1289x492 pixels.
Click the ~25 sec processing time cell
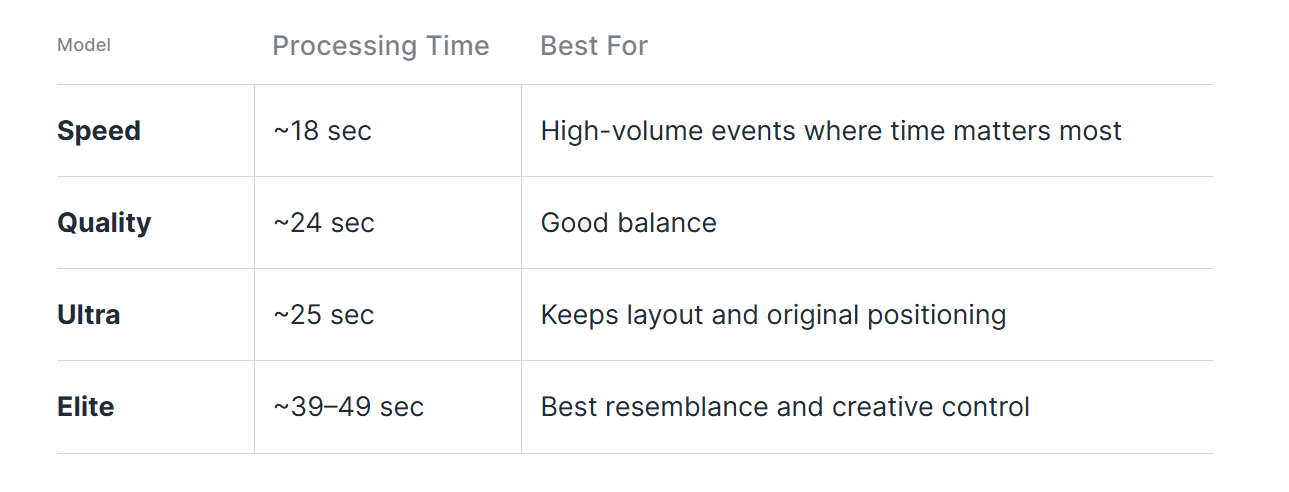click(x=324, y=315)
